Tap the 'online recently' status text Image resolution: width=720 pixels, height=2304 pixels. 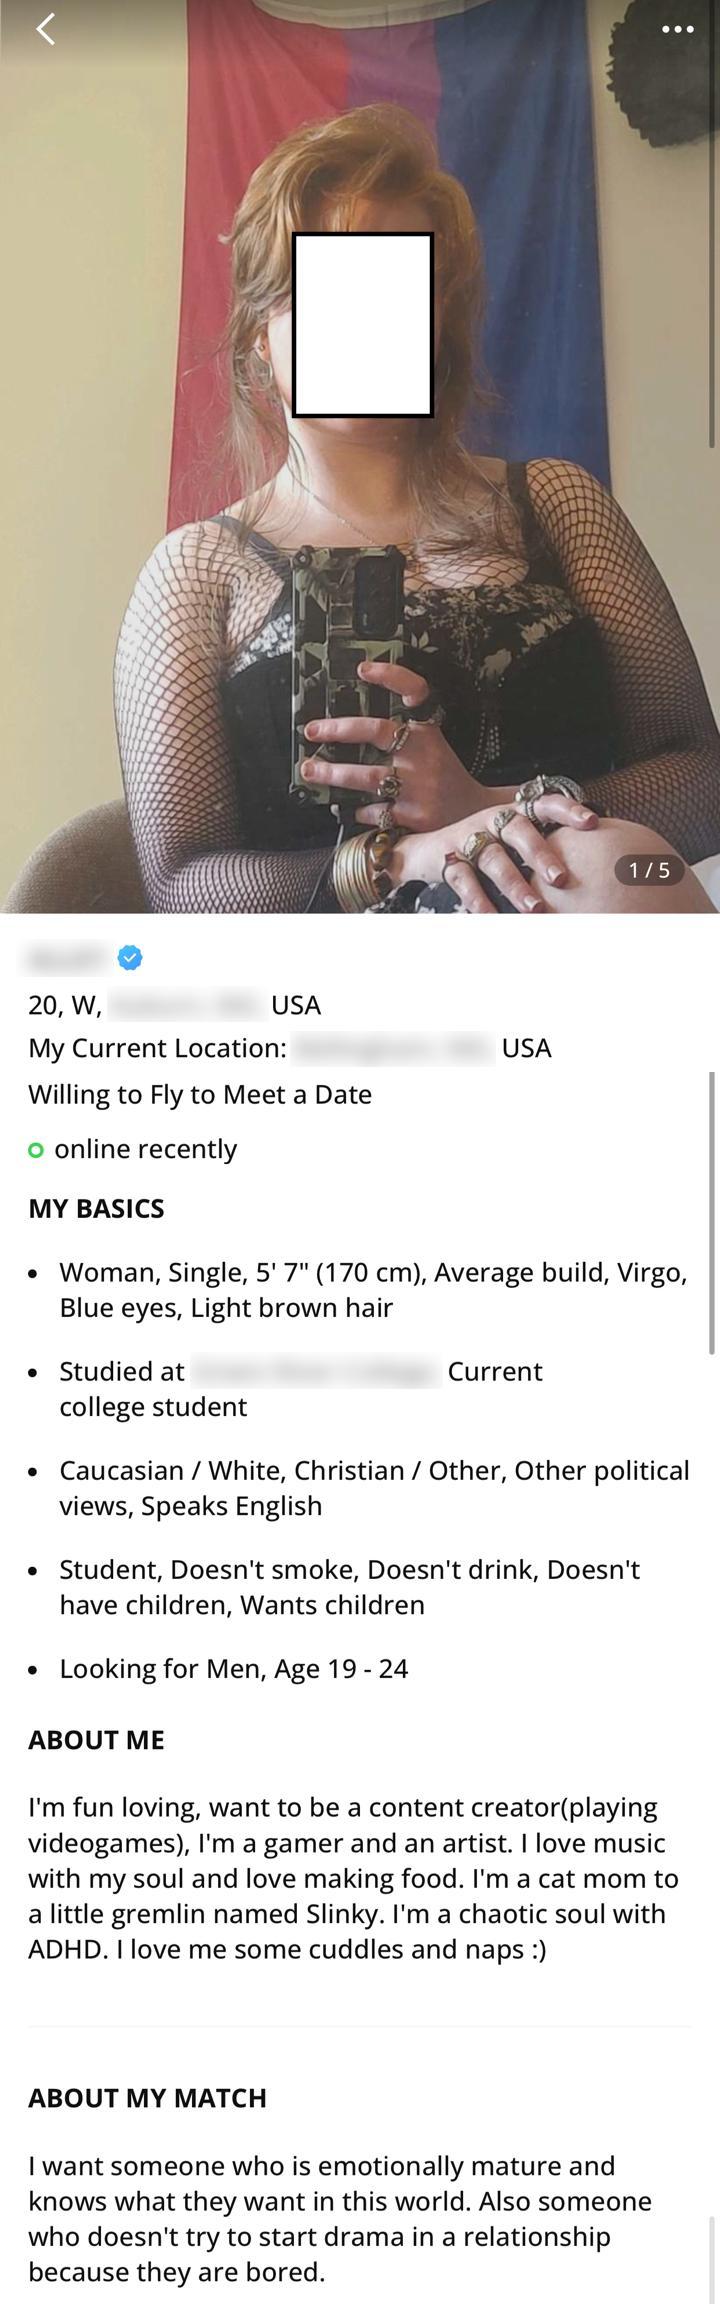tap(146, 1149)
